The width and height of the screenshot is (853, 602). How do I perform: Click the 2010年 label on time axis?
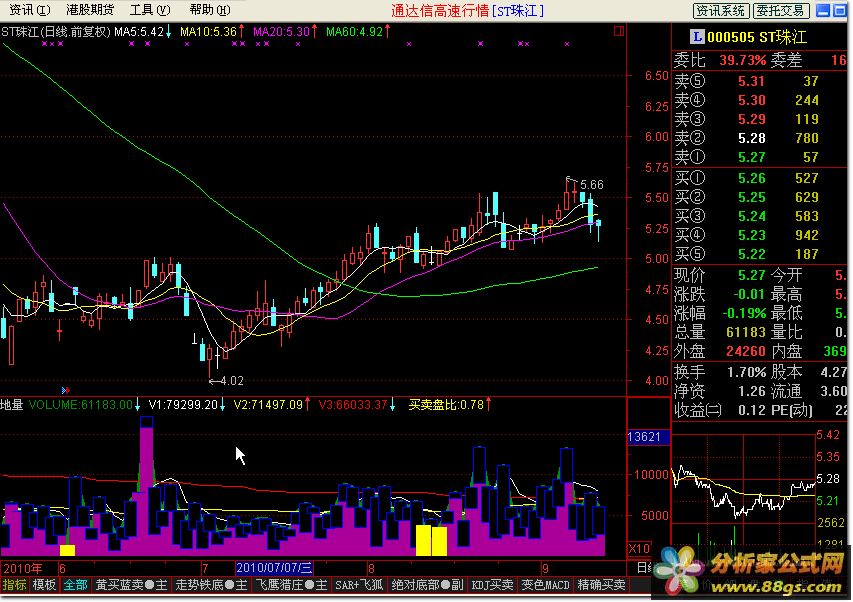tap(23, 569)
